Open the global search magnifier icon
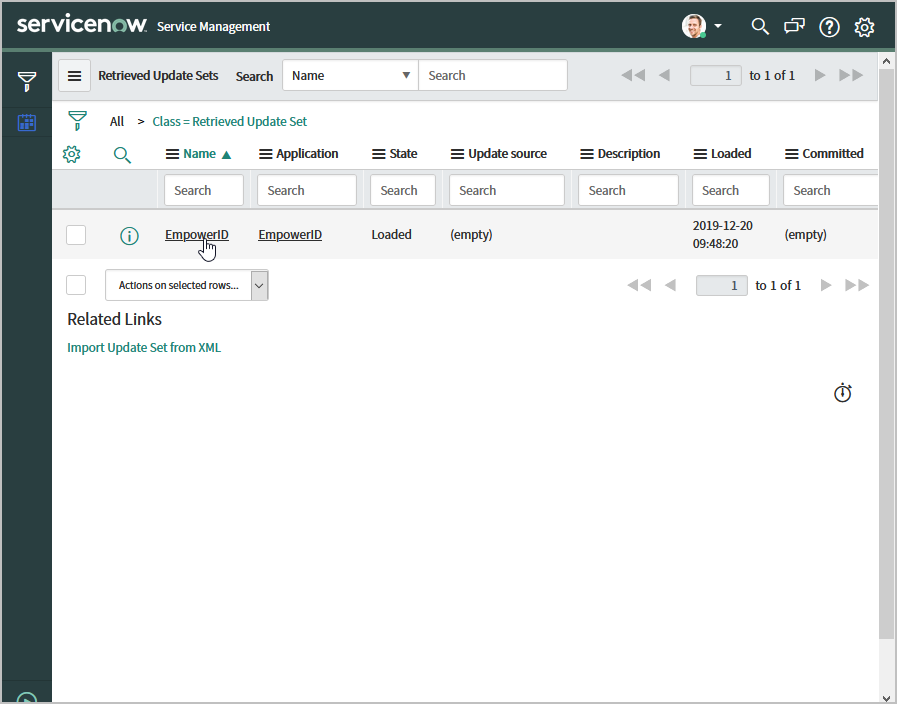Image resolution: width=897 pixels, height=704 pixels. 760,27
